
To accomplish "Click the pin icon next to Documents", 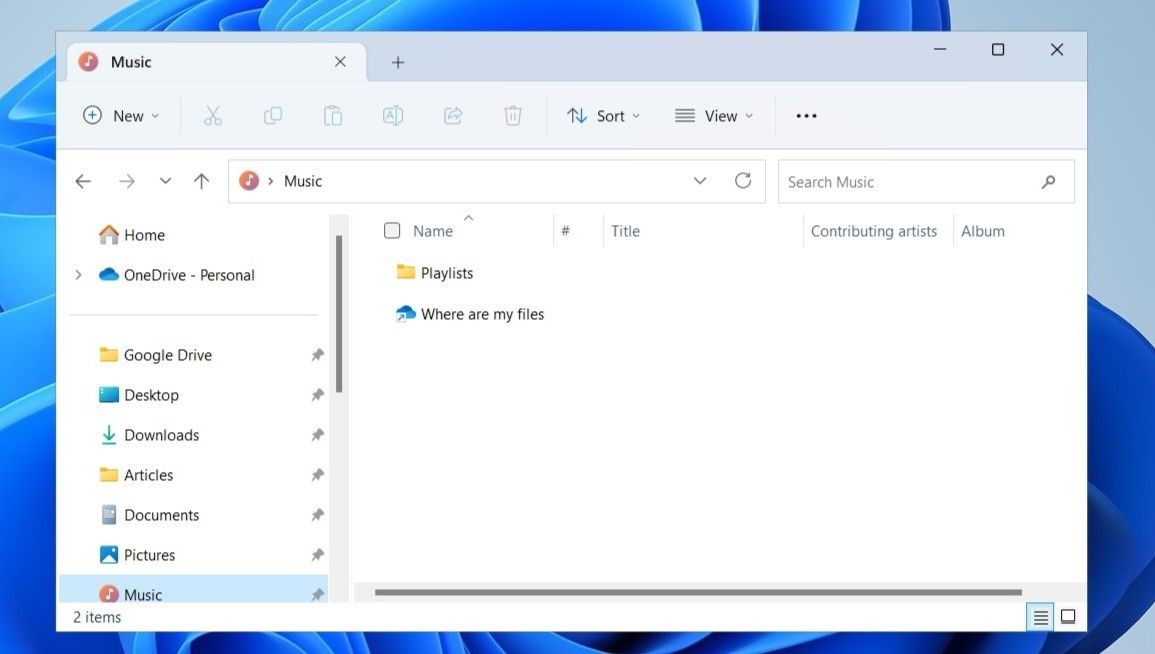I will [x=317, y=514].
